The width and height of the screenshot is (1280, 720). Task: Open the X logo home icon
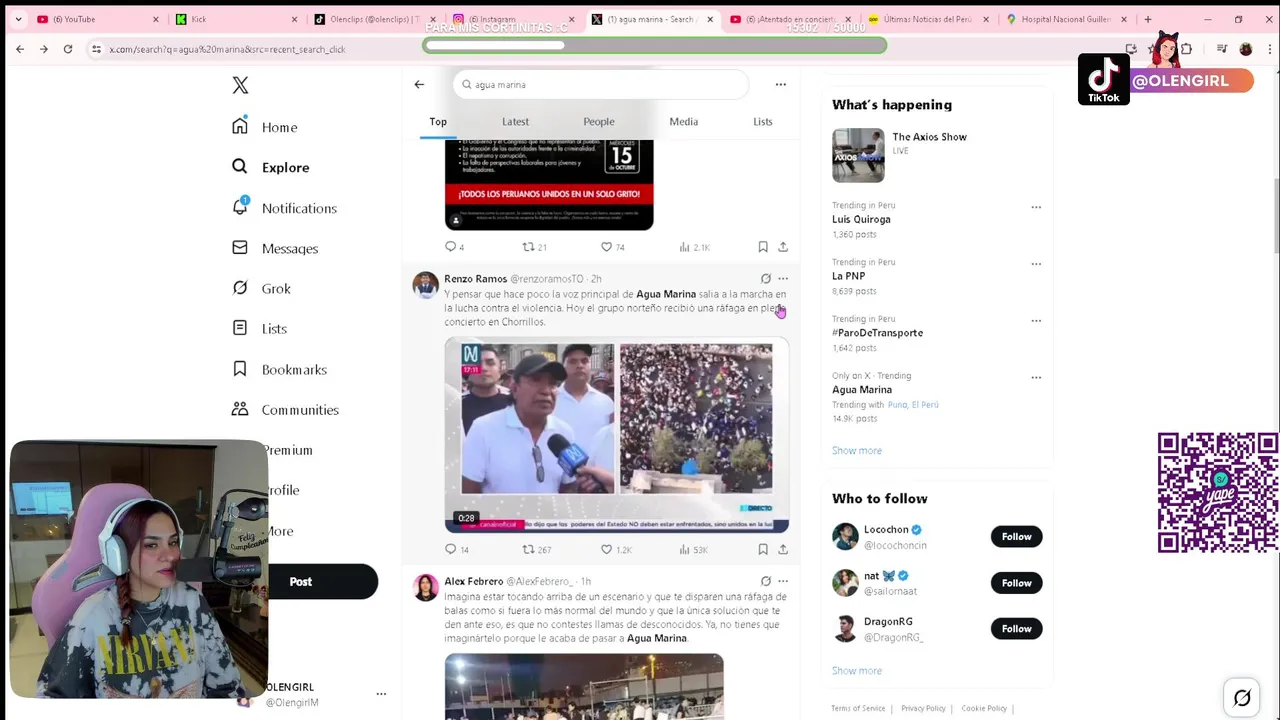tap(240, 86)
